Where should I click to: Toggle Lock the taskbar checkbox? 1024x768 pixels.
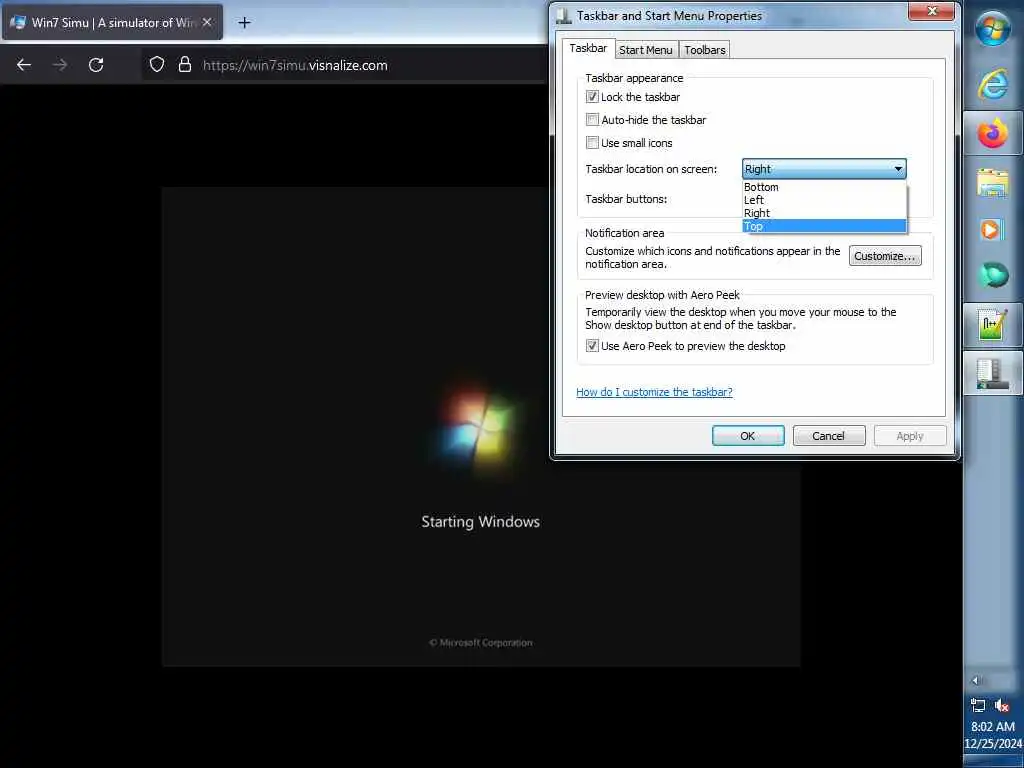coord(592,97)
